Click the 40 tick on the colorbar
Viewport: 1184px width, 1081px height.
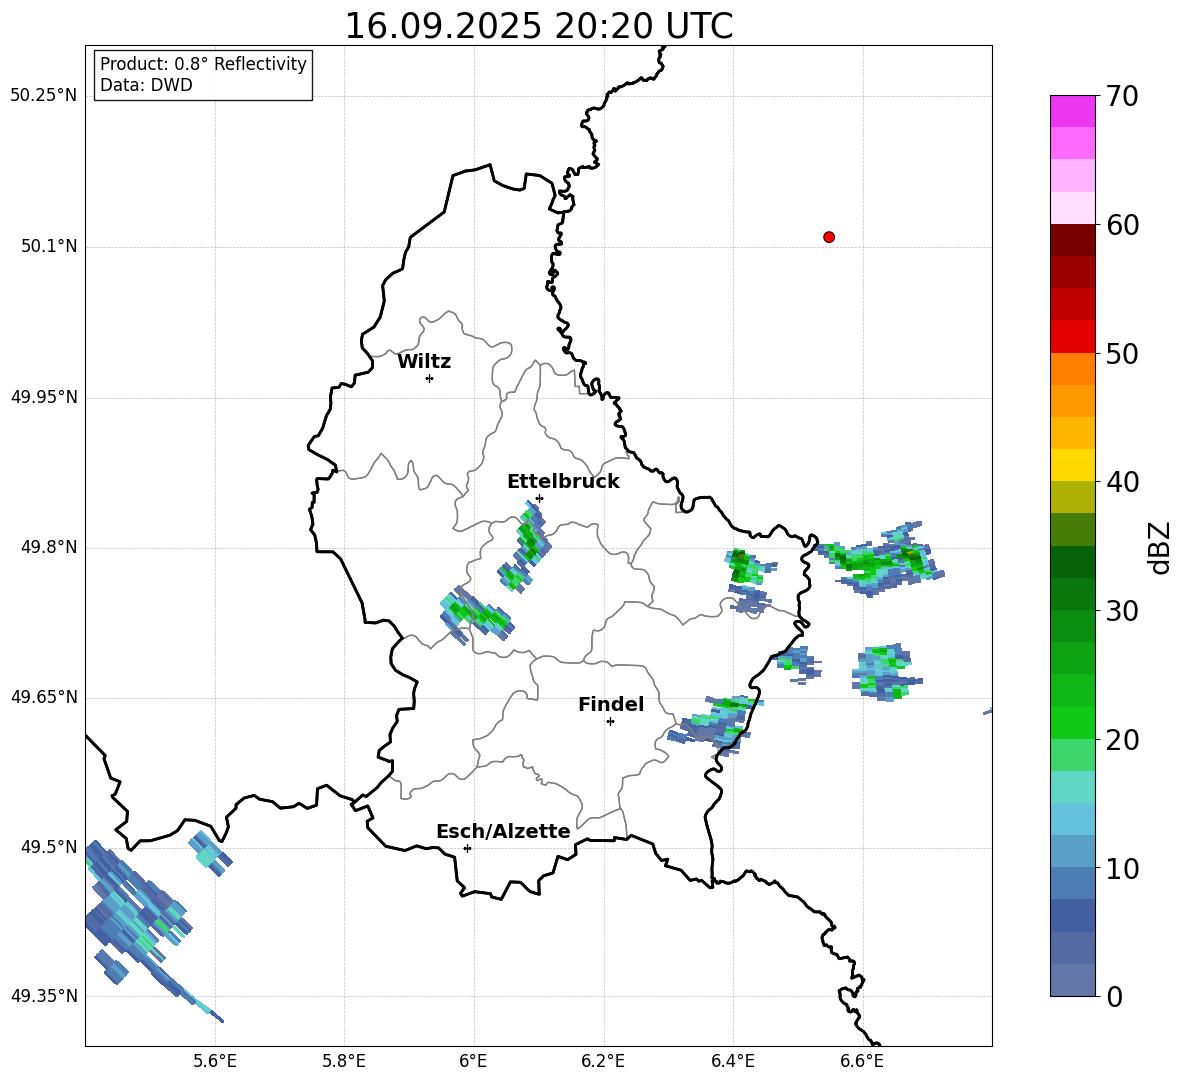coord(1122,482)
